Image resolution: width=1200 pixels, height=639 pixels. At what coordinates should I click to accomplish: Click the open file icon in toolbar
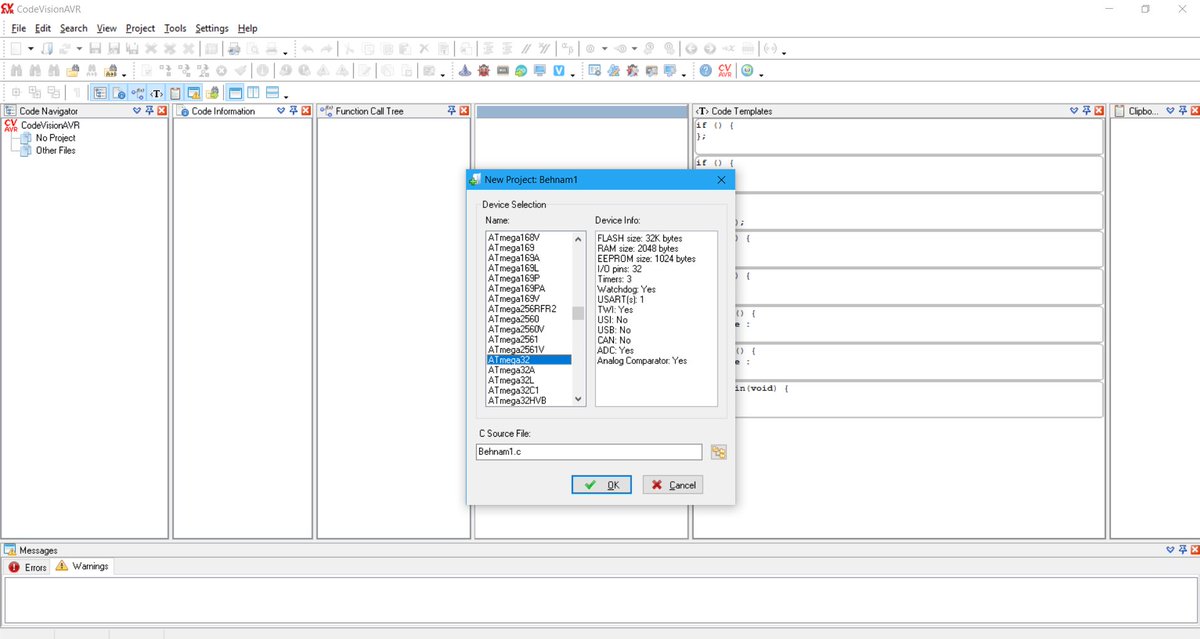coord(47,49)
